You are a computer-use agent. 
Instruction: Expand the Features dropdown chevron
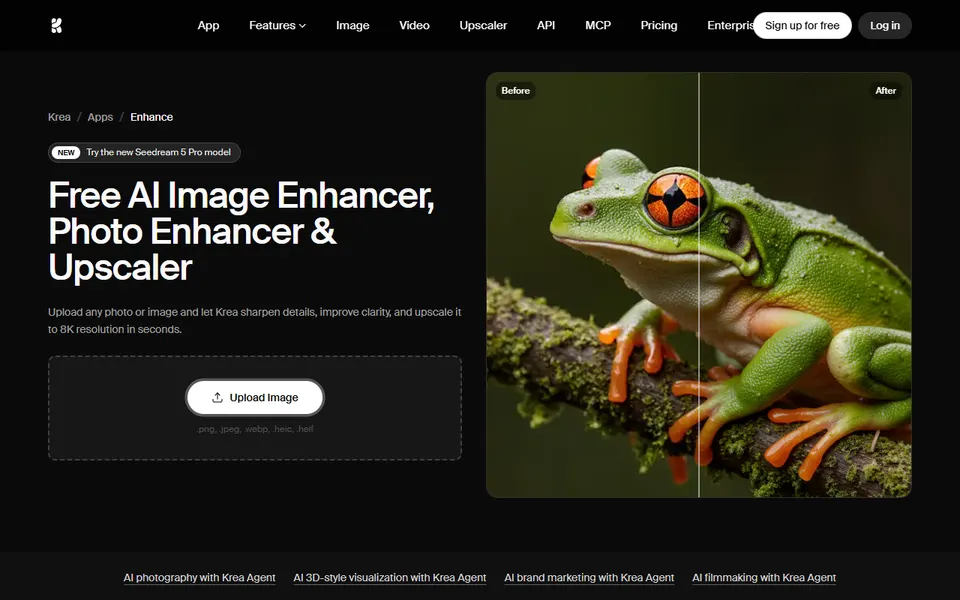click(302, 26)
